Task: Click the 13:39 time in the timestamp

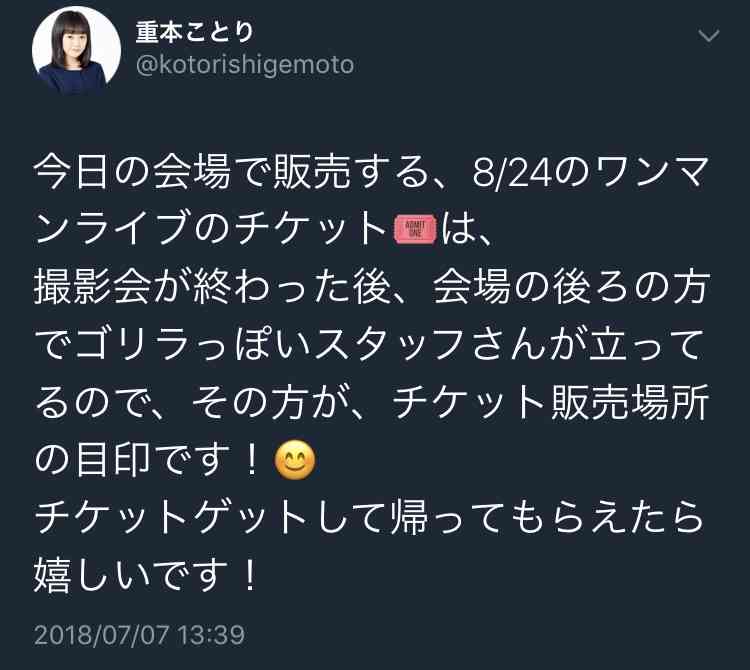Action: (x=211, y=635)
